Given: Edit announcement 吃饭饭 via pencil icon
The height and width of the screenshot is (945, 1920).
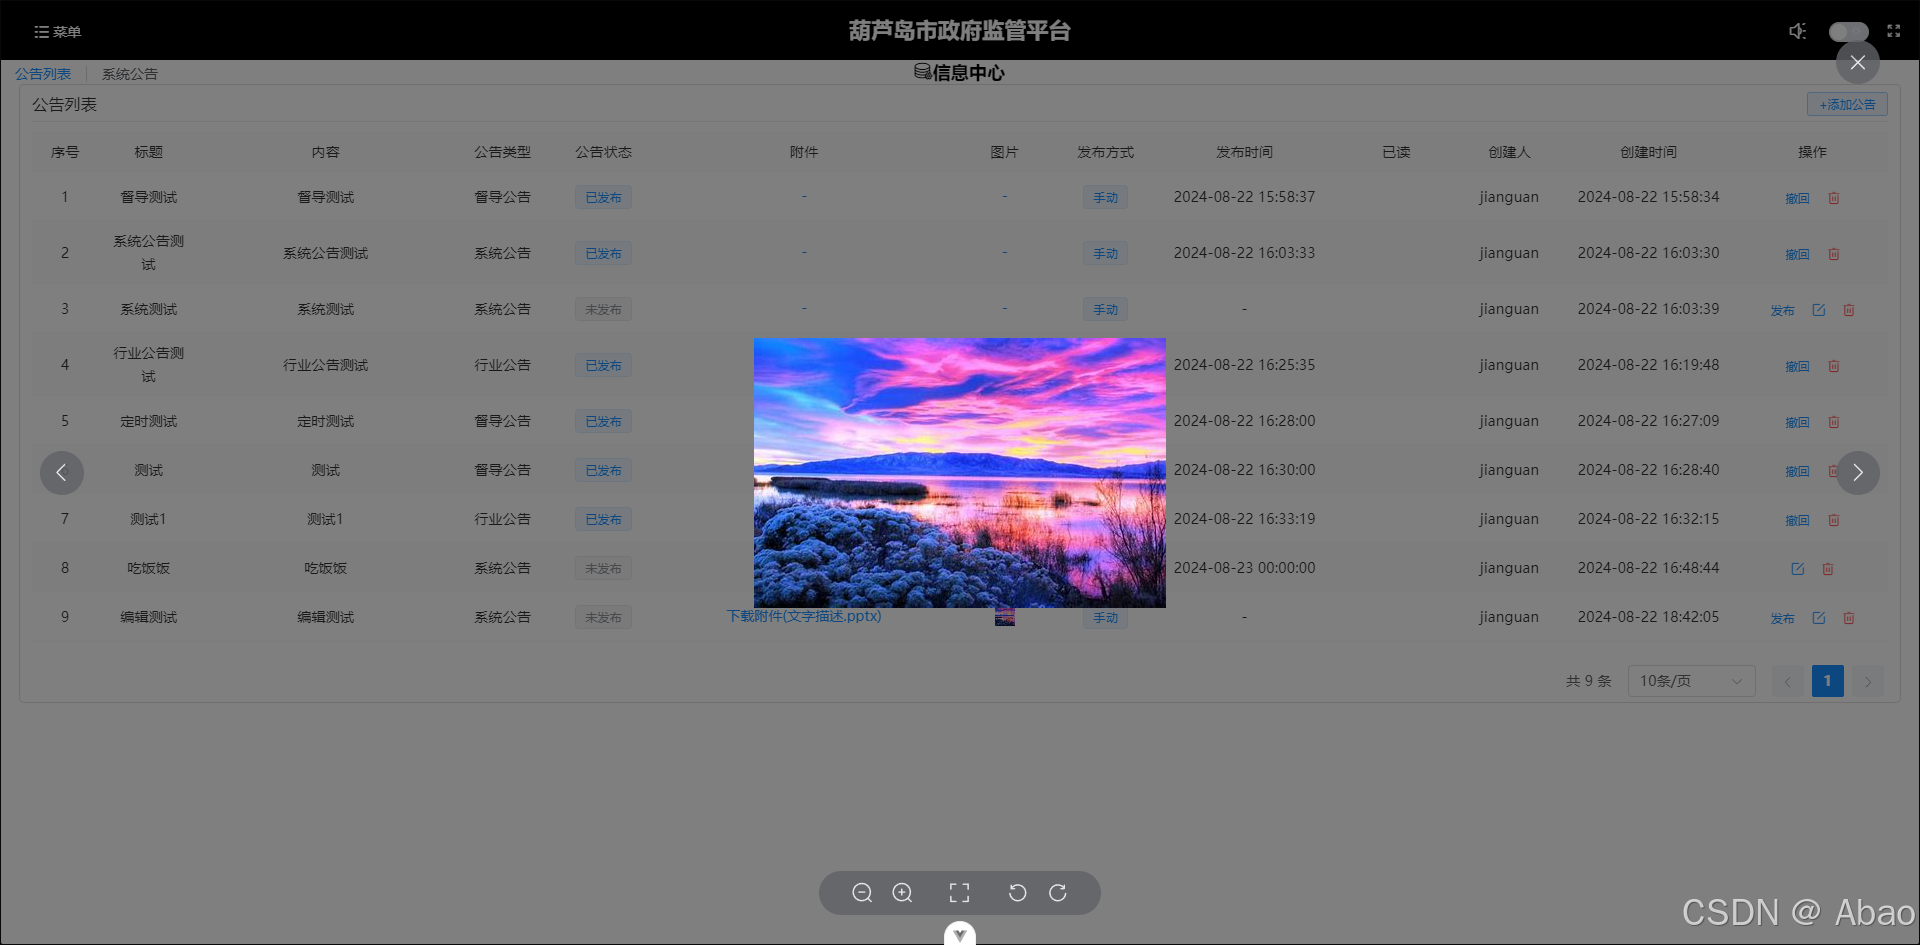Looking at the screenshot, I should 1796,568.
